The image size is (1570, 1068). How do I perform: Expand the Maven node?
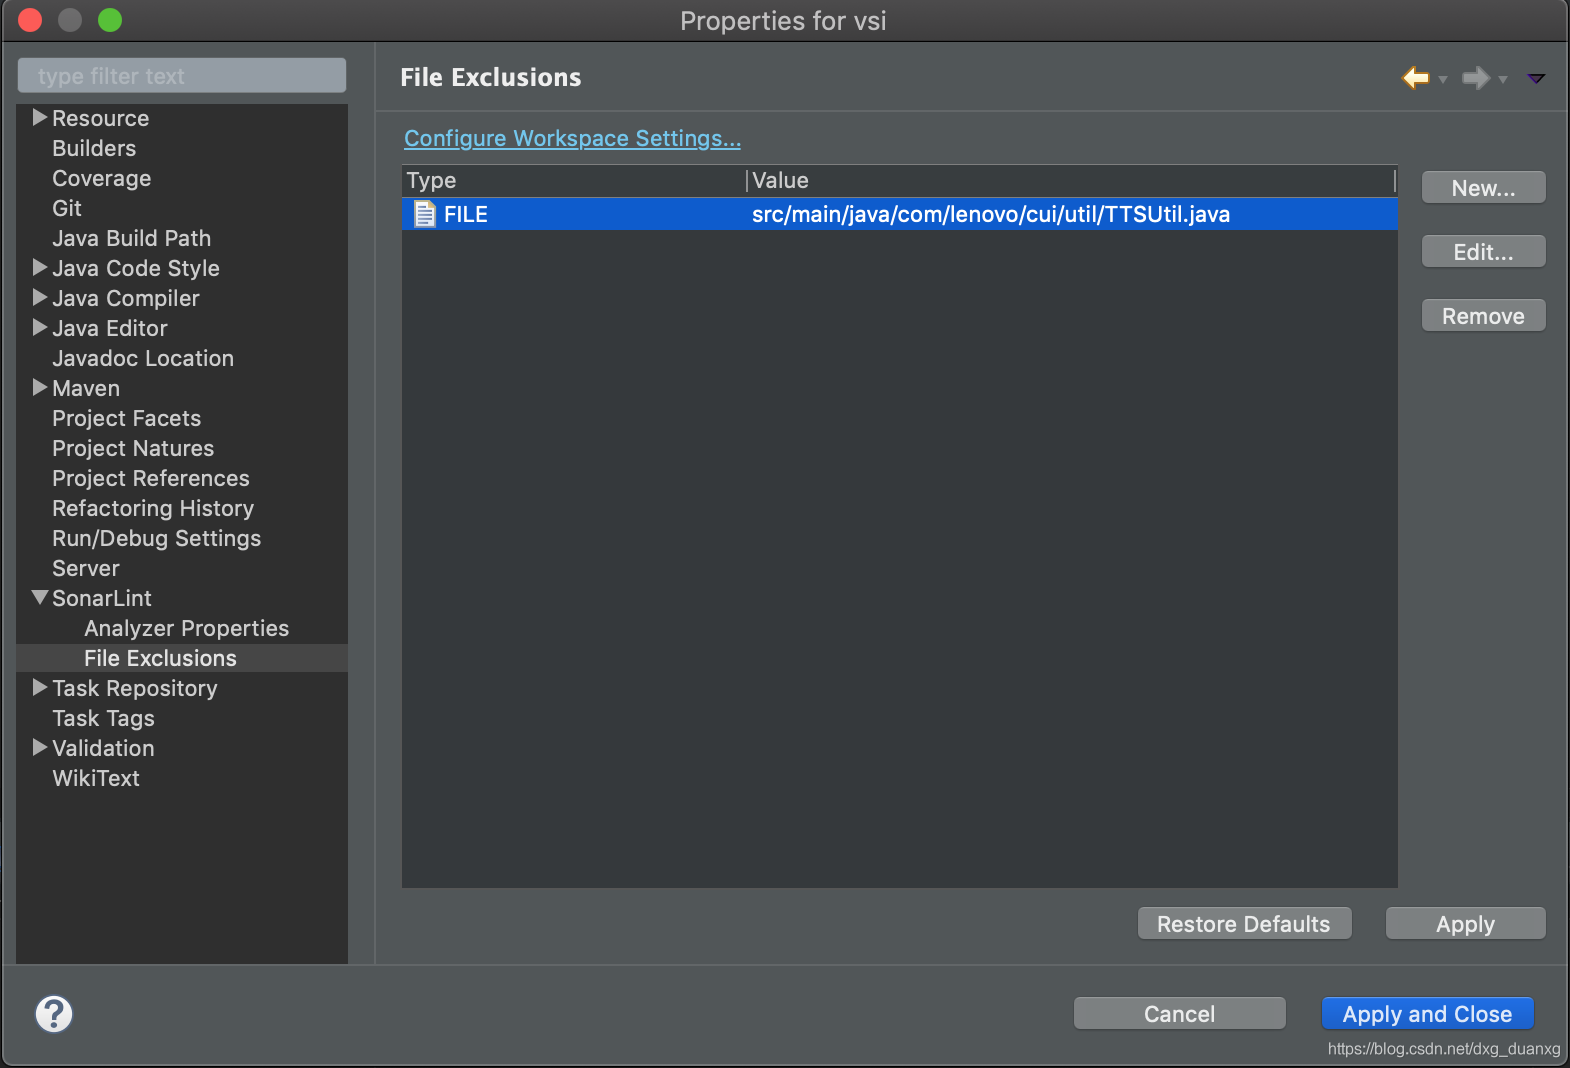[40, 387]
